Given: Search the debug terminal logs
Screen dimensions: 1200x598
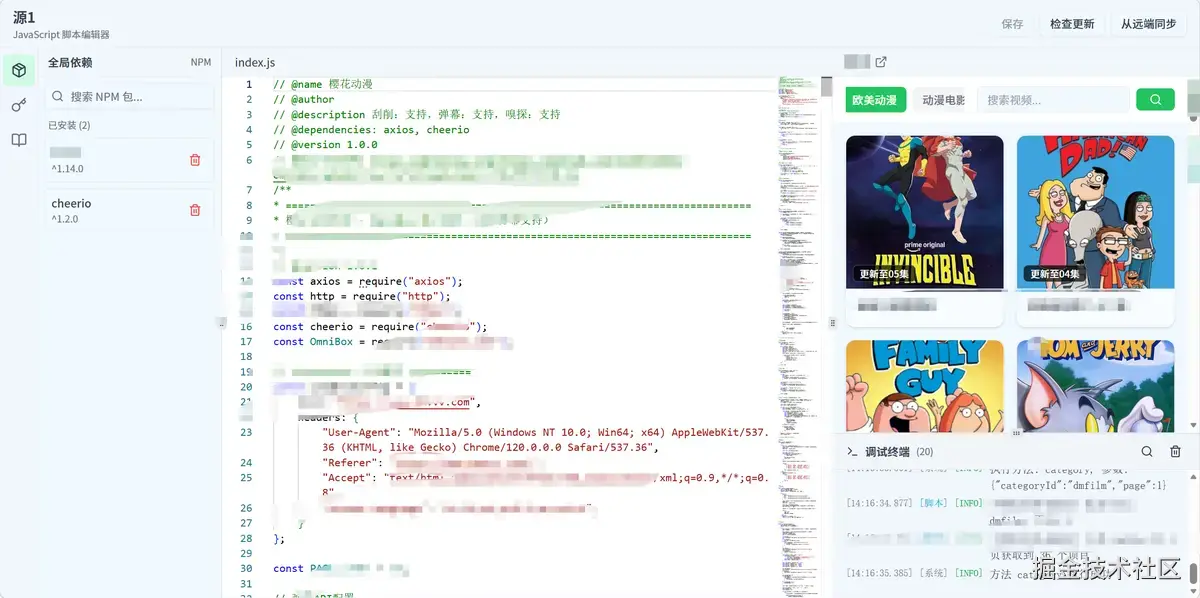Looking at the screenshot, I should coord(1147,452).
